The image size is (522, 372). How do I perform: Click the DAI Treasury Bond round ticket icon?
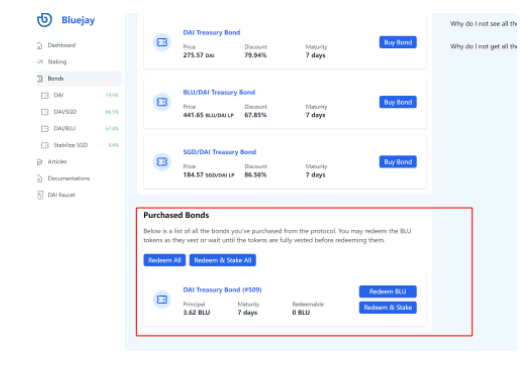(162, 42)
